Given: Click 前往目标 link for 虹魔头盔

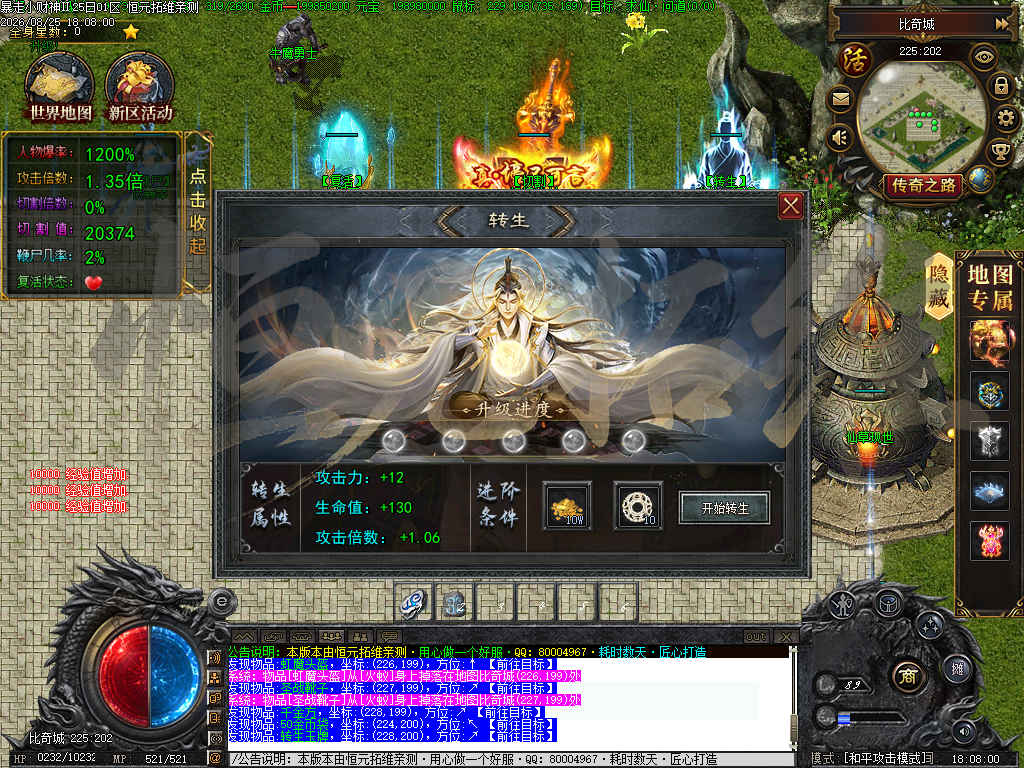Looking at the screenshot, I should [x=521, y=665].
